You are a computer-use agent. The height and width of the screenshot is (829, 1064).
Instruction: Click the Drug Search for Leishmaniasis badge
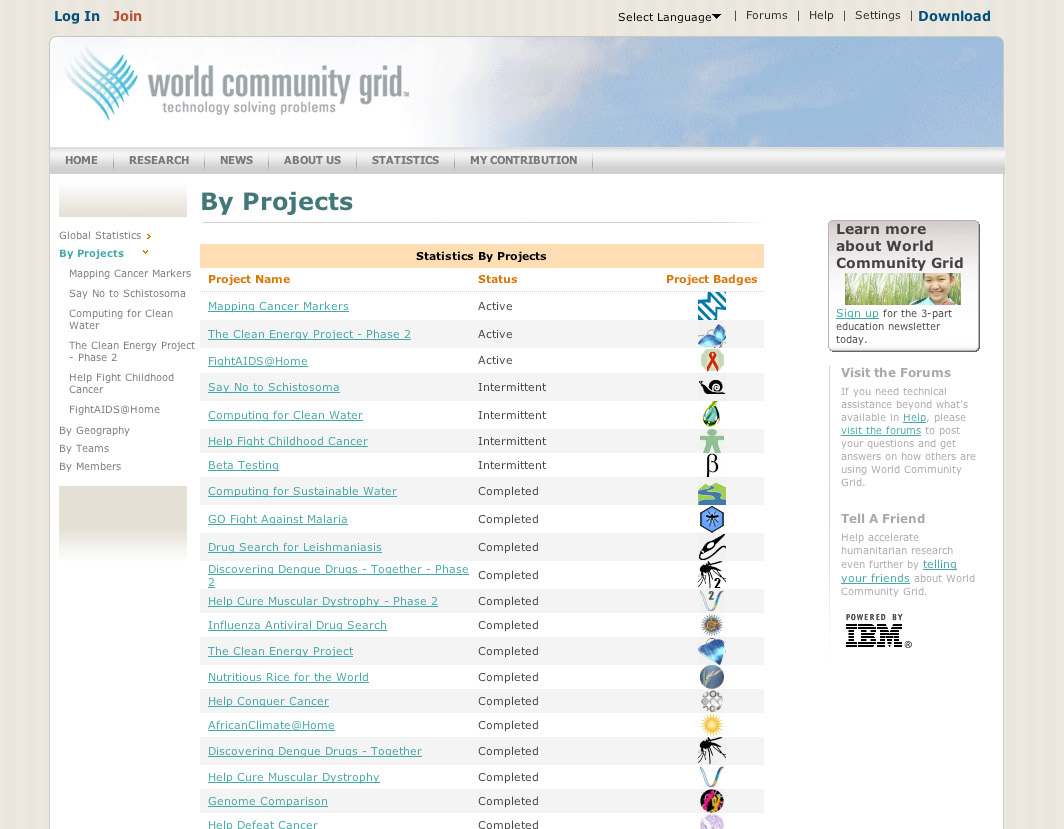(711, 547)
